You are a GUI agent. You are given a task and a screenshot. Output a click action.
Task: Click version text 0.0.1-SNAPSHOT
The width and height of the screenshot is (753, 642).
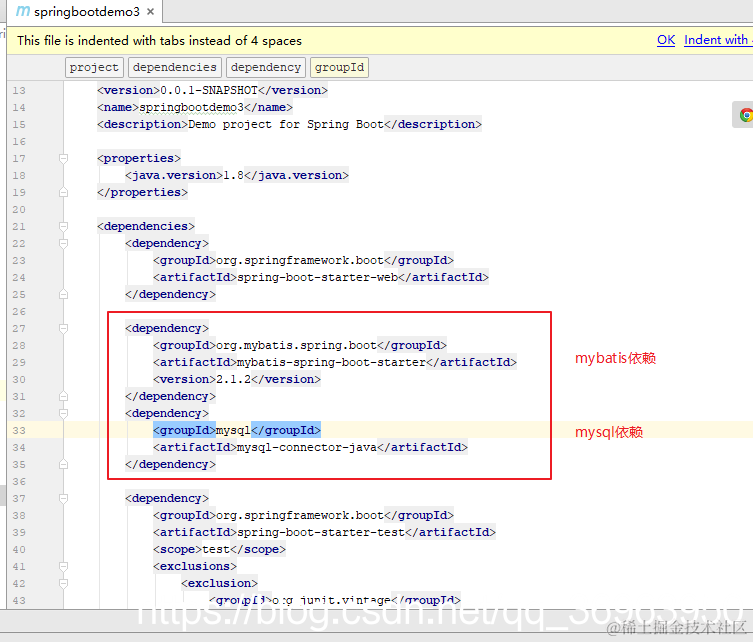pyautogui.click(x=209, y=90)
